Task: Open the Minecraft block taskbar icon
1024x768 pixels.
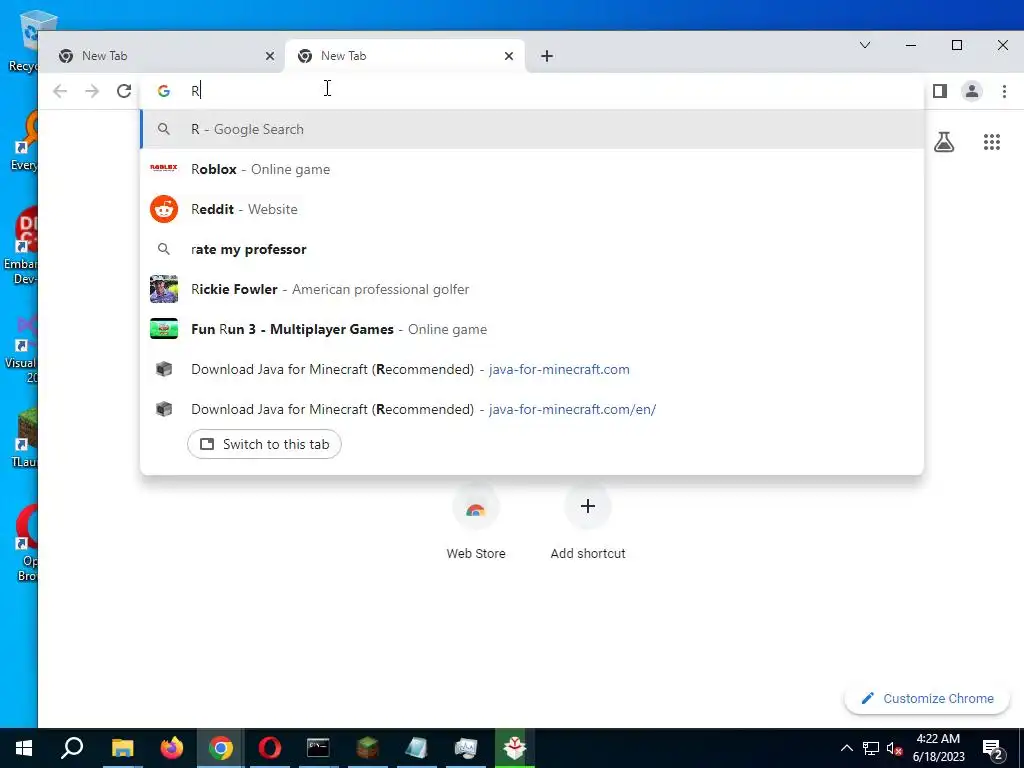Action: point(367,748)
